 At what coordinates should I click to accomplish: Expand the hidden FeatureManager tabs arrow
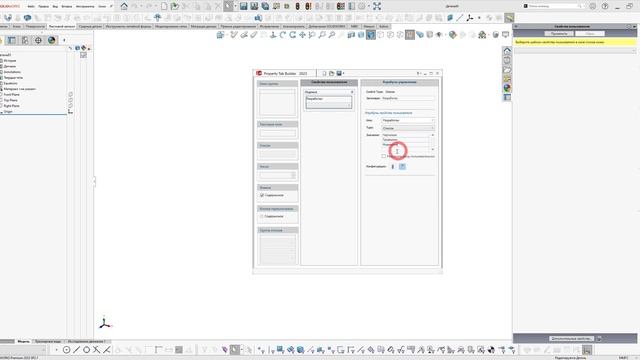pyautogui.click(x=64, y=40)
